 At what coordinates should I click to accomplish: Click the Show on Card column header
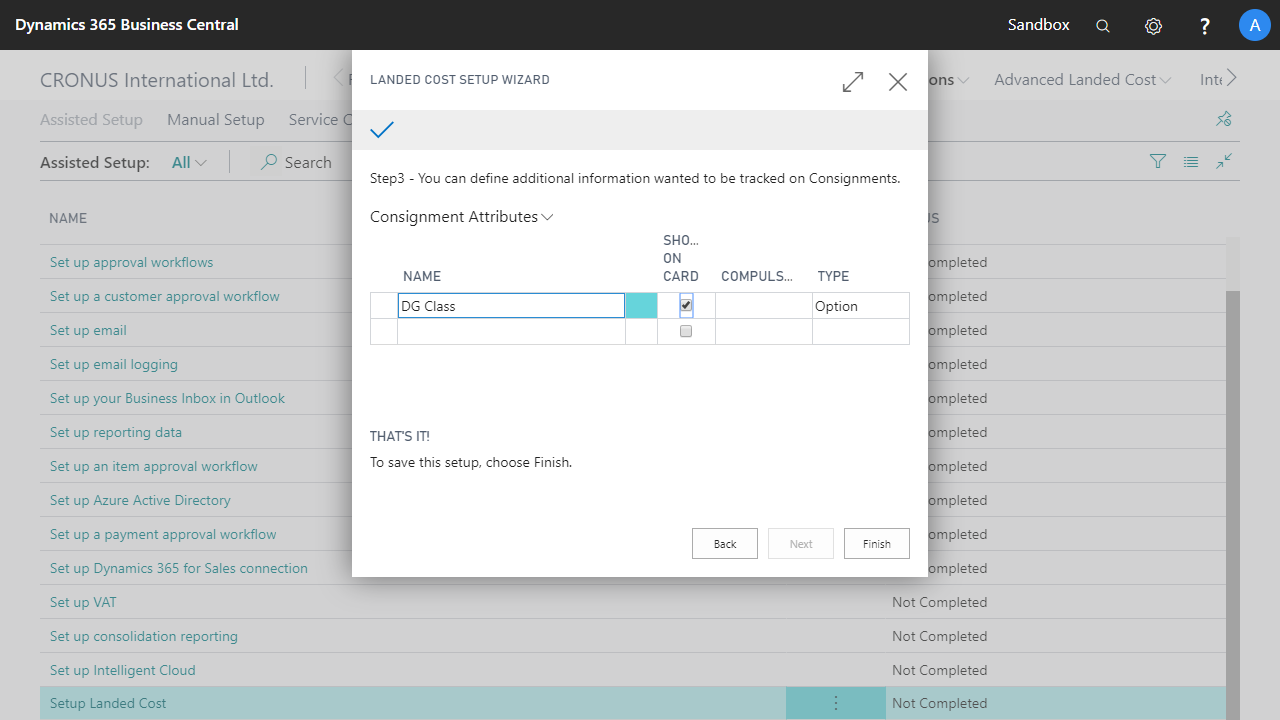point(681,258)
